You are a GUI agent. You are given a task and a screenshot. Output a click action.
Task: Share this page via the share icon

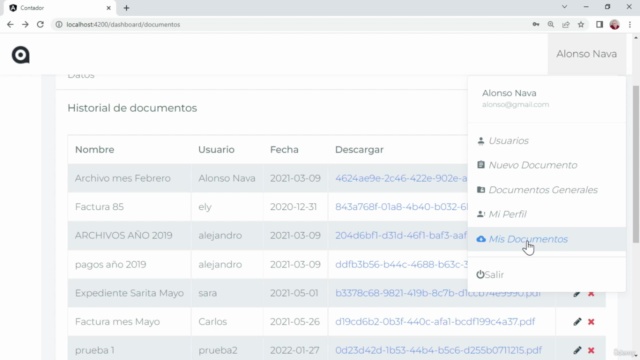[566, 24]
